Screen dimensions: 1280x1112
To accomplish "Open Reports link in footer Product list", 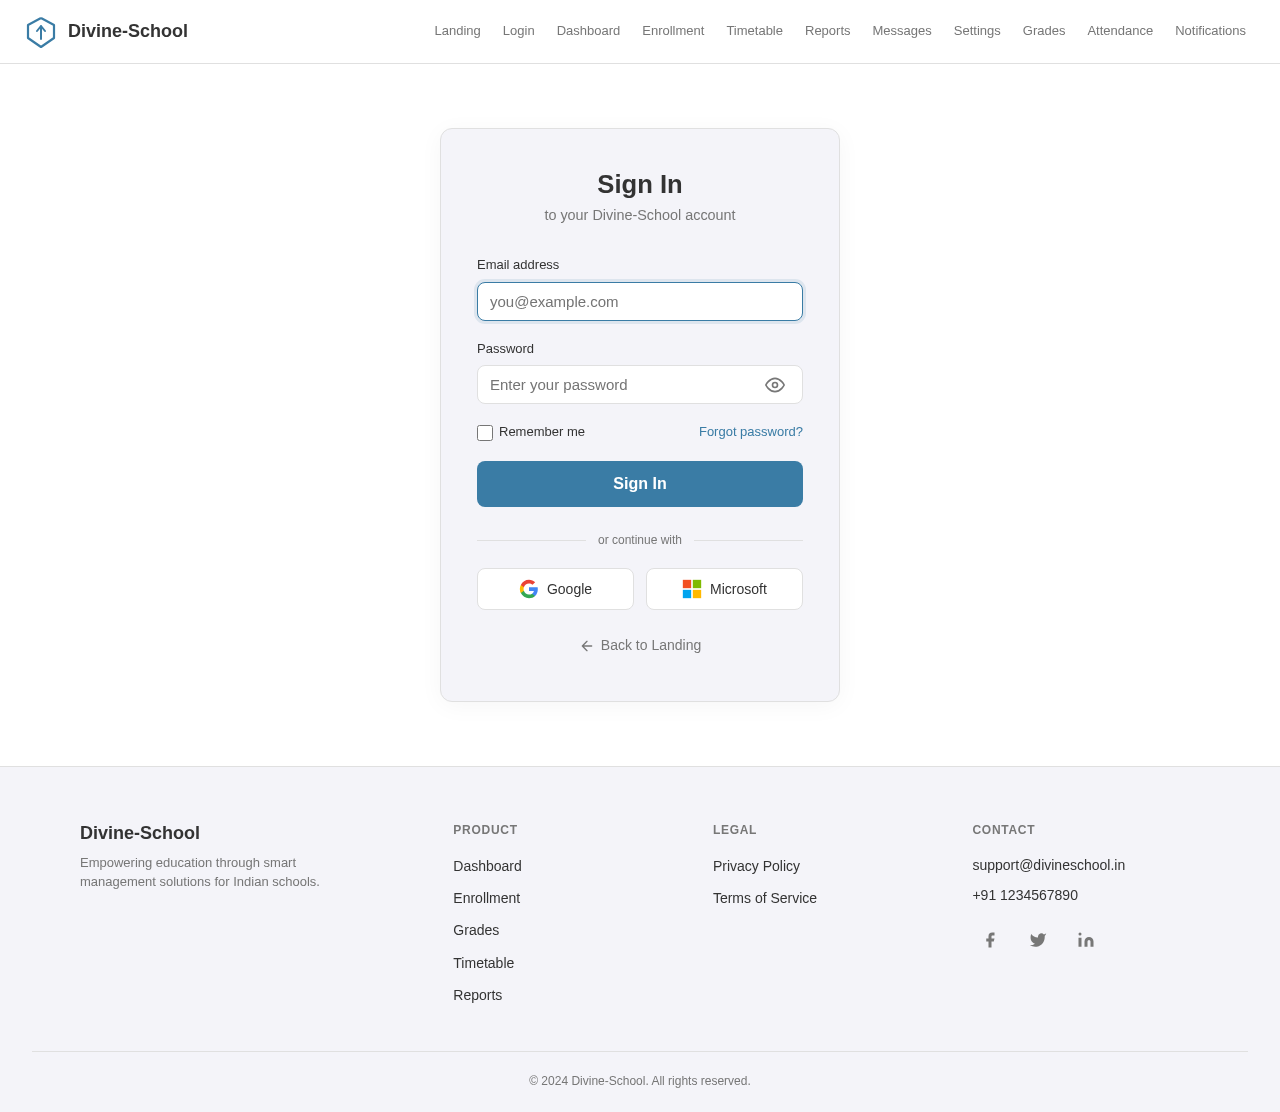I will [477, 995].
